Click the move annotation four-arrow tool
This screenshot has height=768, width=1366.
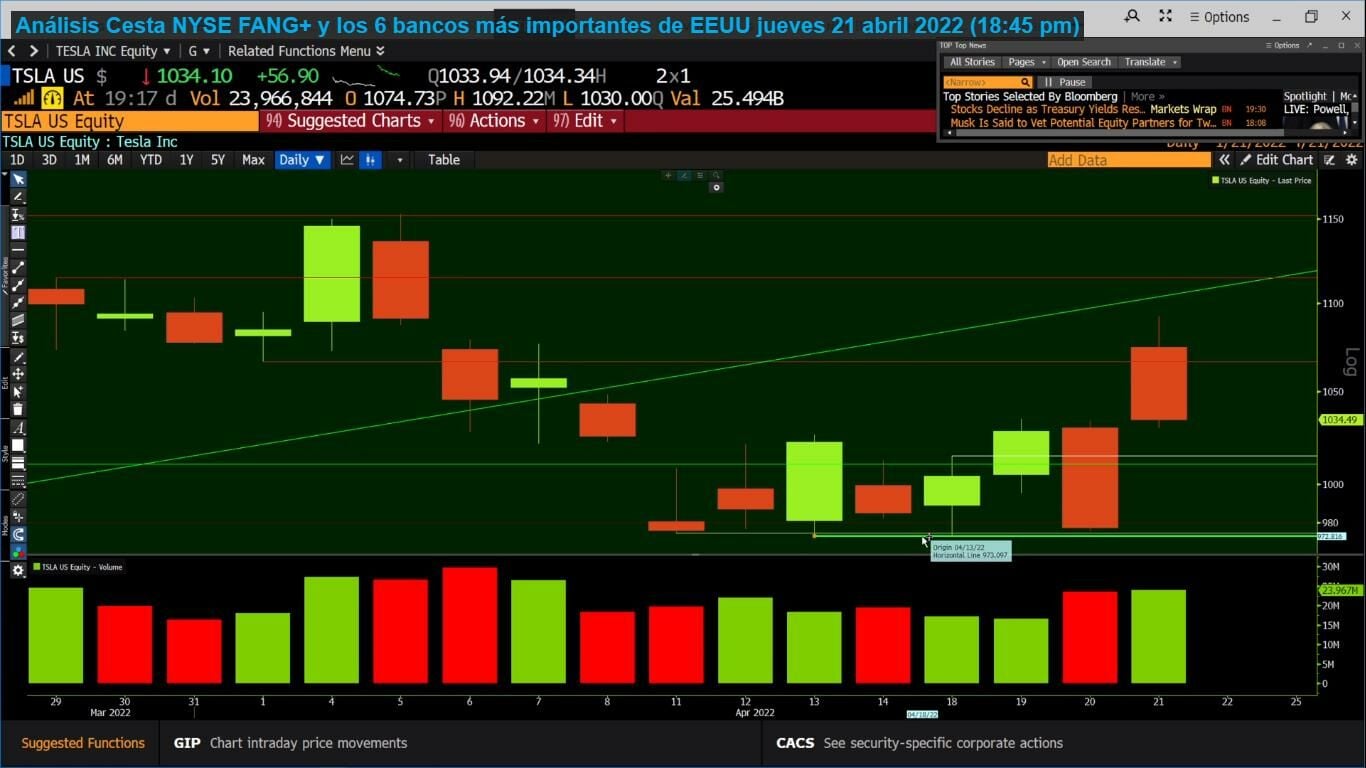click(x=18, y=374)
